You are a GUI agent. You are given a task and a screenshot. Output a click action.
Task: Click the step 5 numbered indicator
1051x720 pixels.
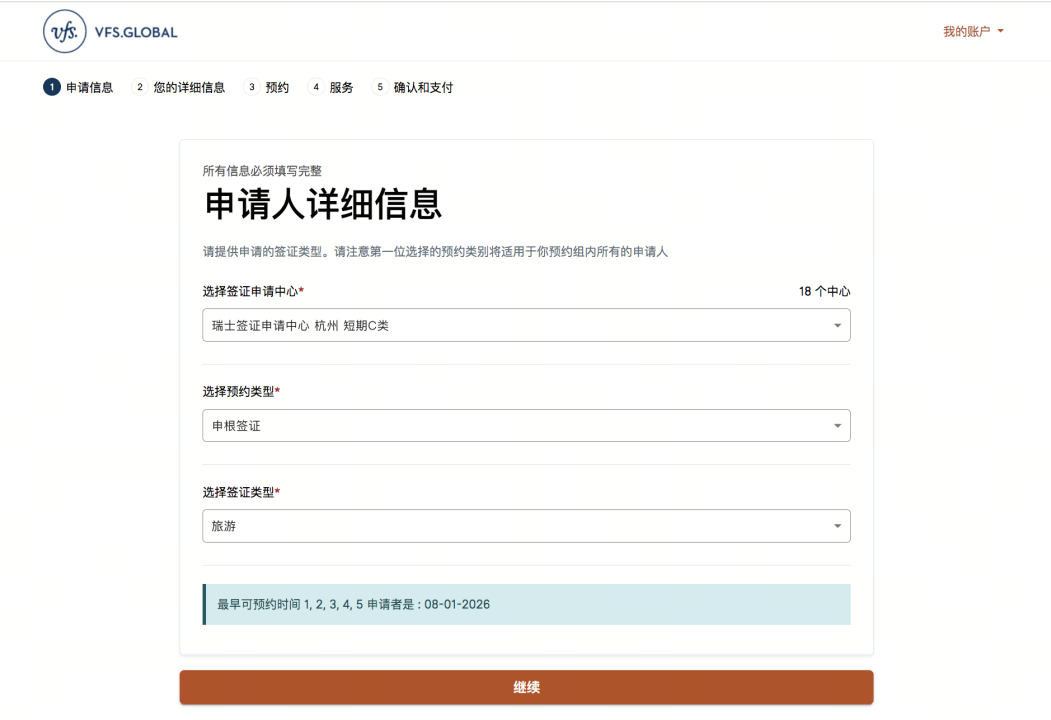pyautogui.click(x=377, y=87)
